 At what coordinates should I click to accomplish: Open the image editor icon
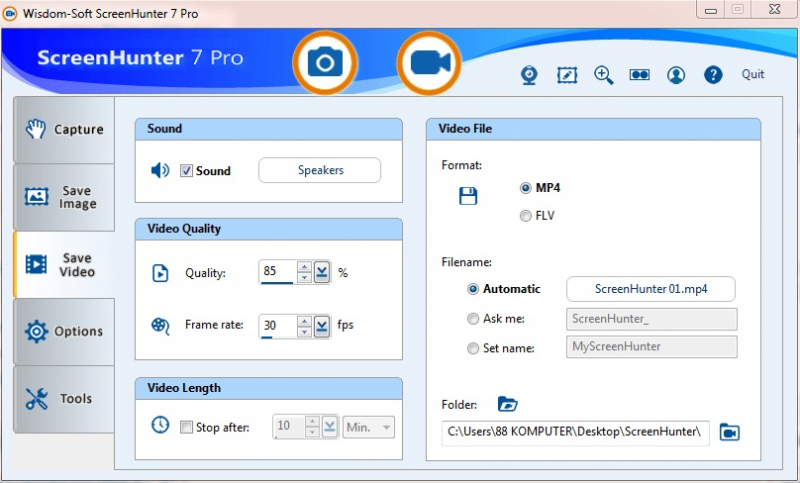tap(567, 75)
